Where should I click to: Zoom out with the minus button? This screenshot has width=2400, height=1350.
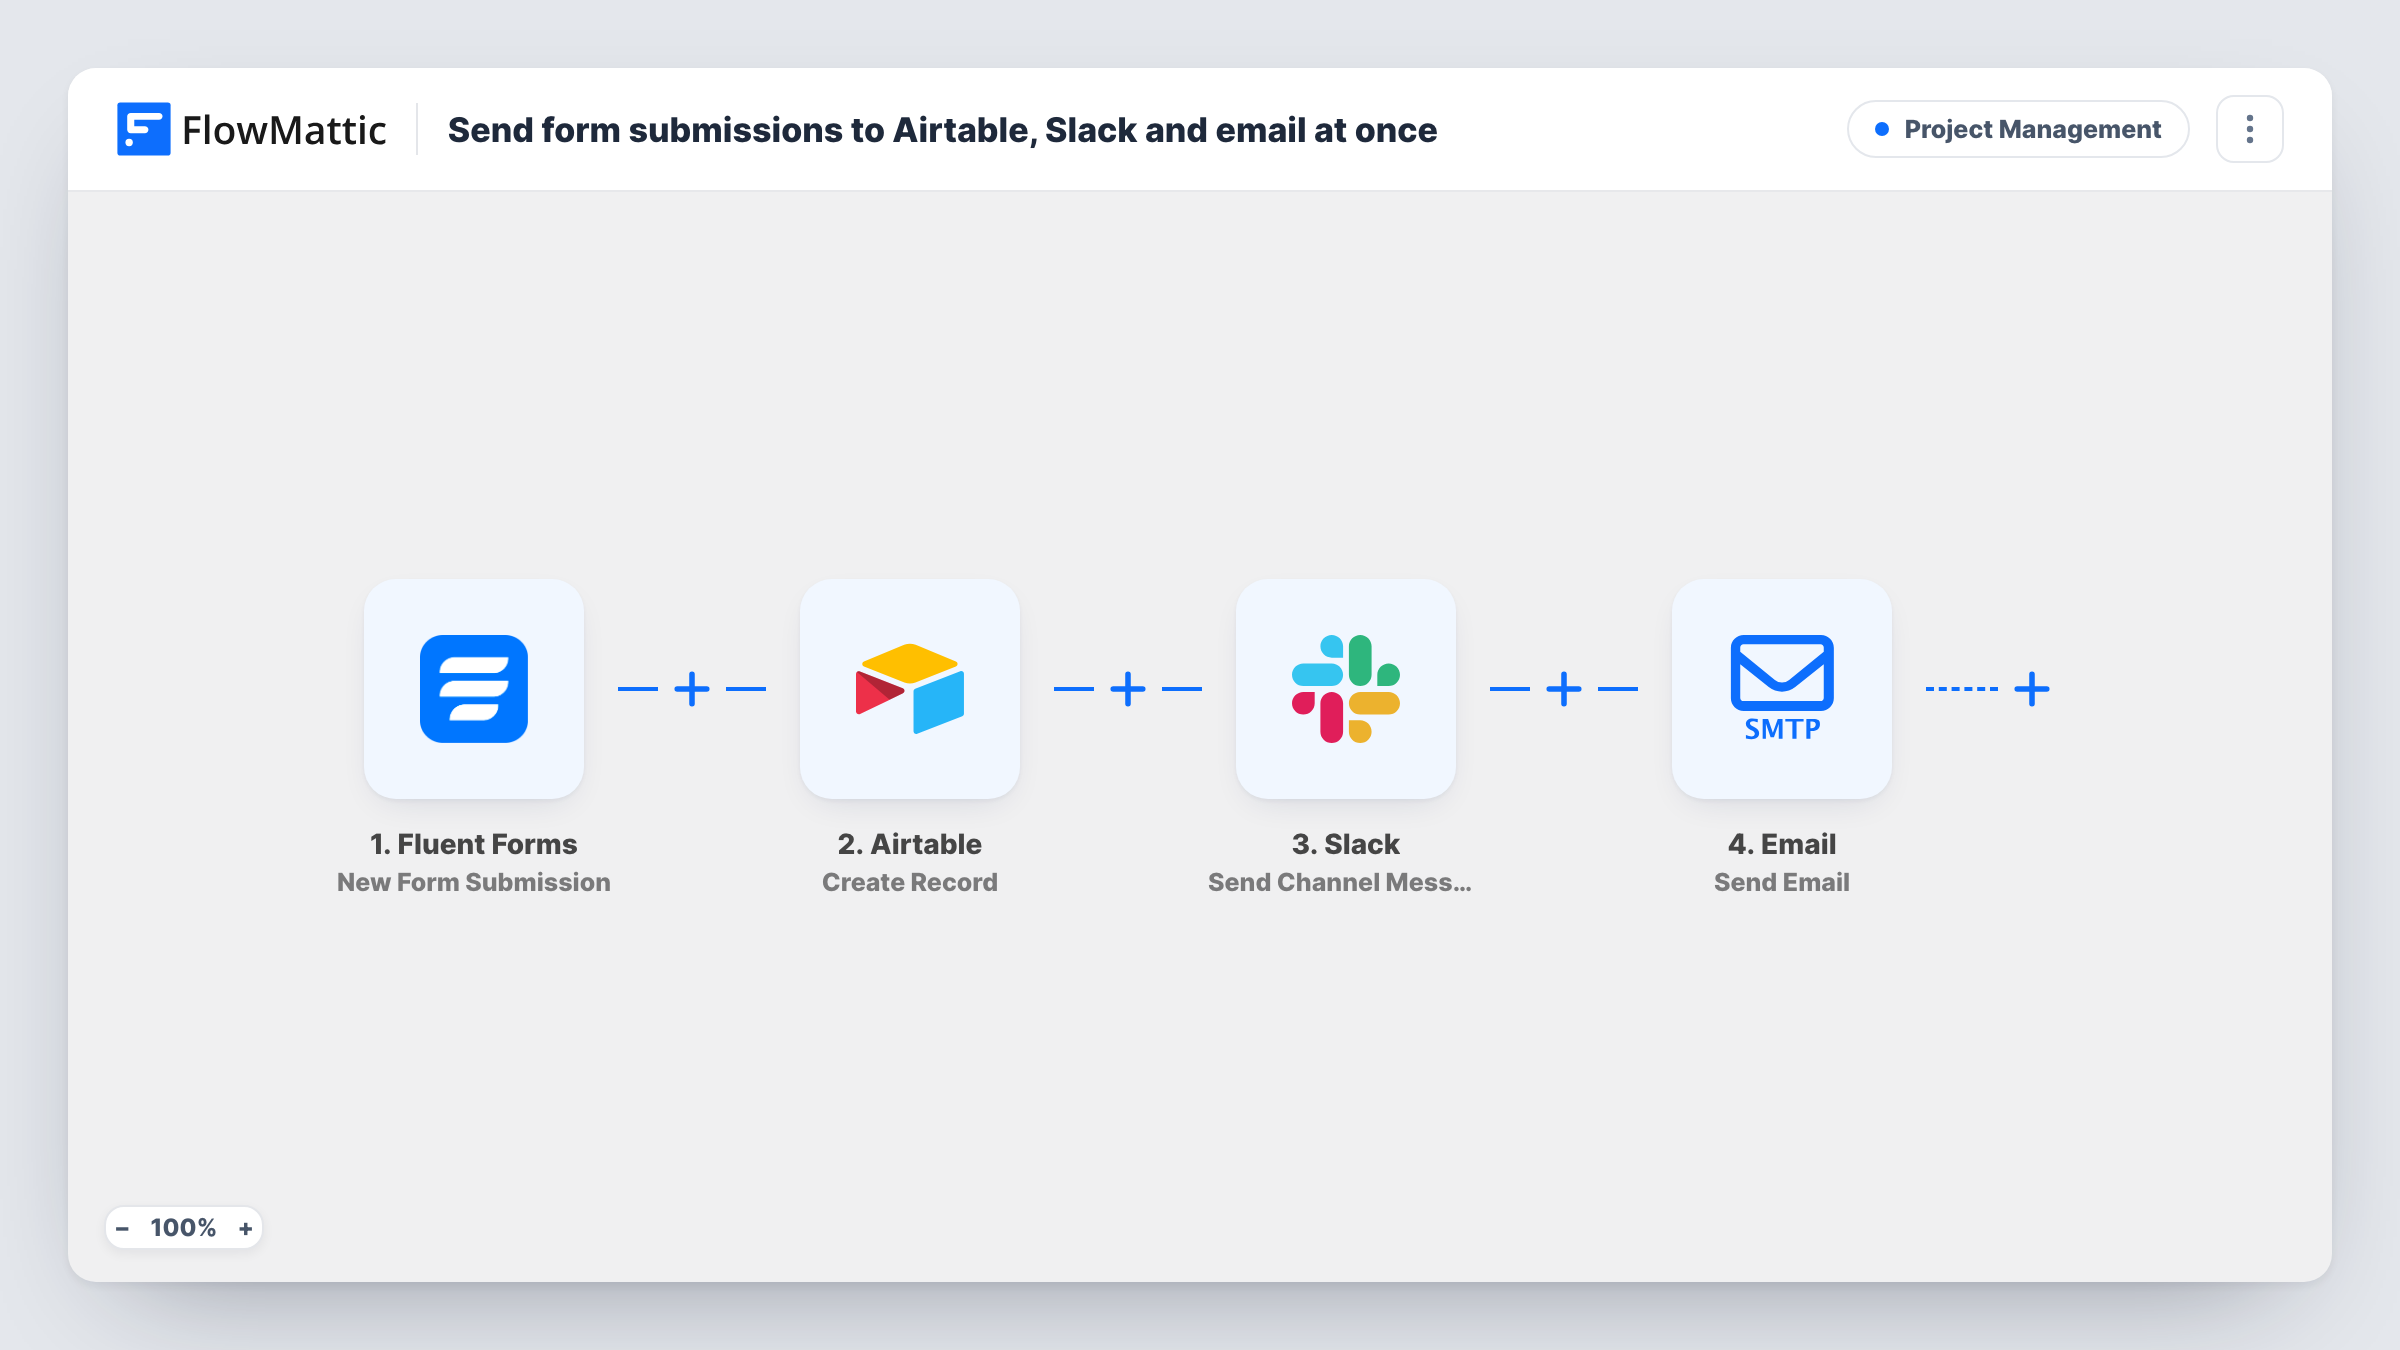(123, 1228)
